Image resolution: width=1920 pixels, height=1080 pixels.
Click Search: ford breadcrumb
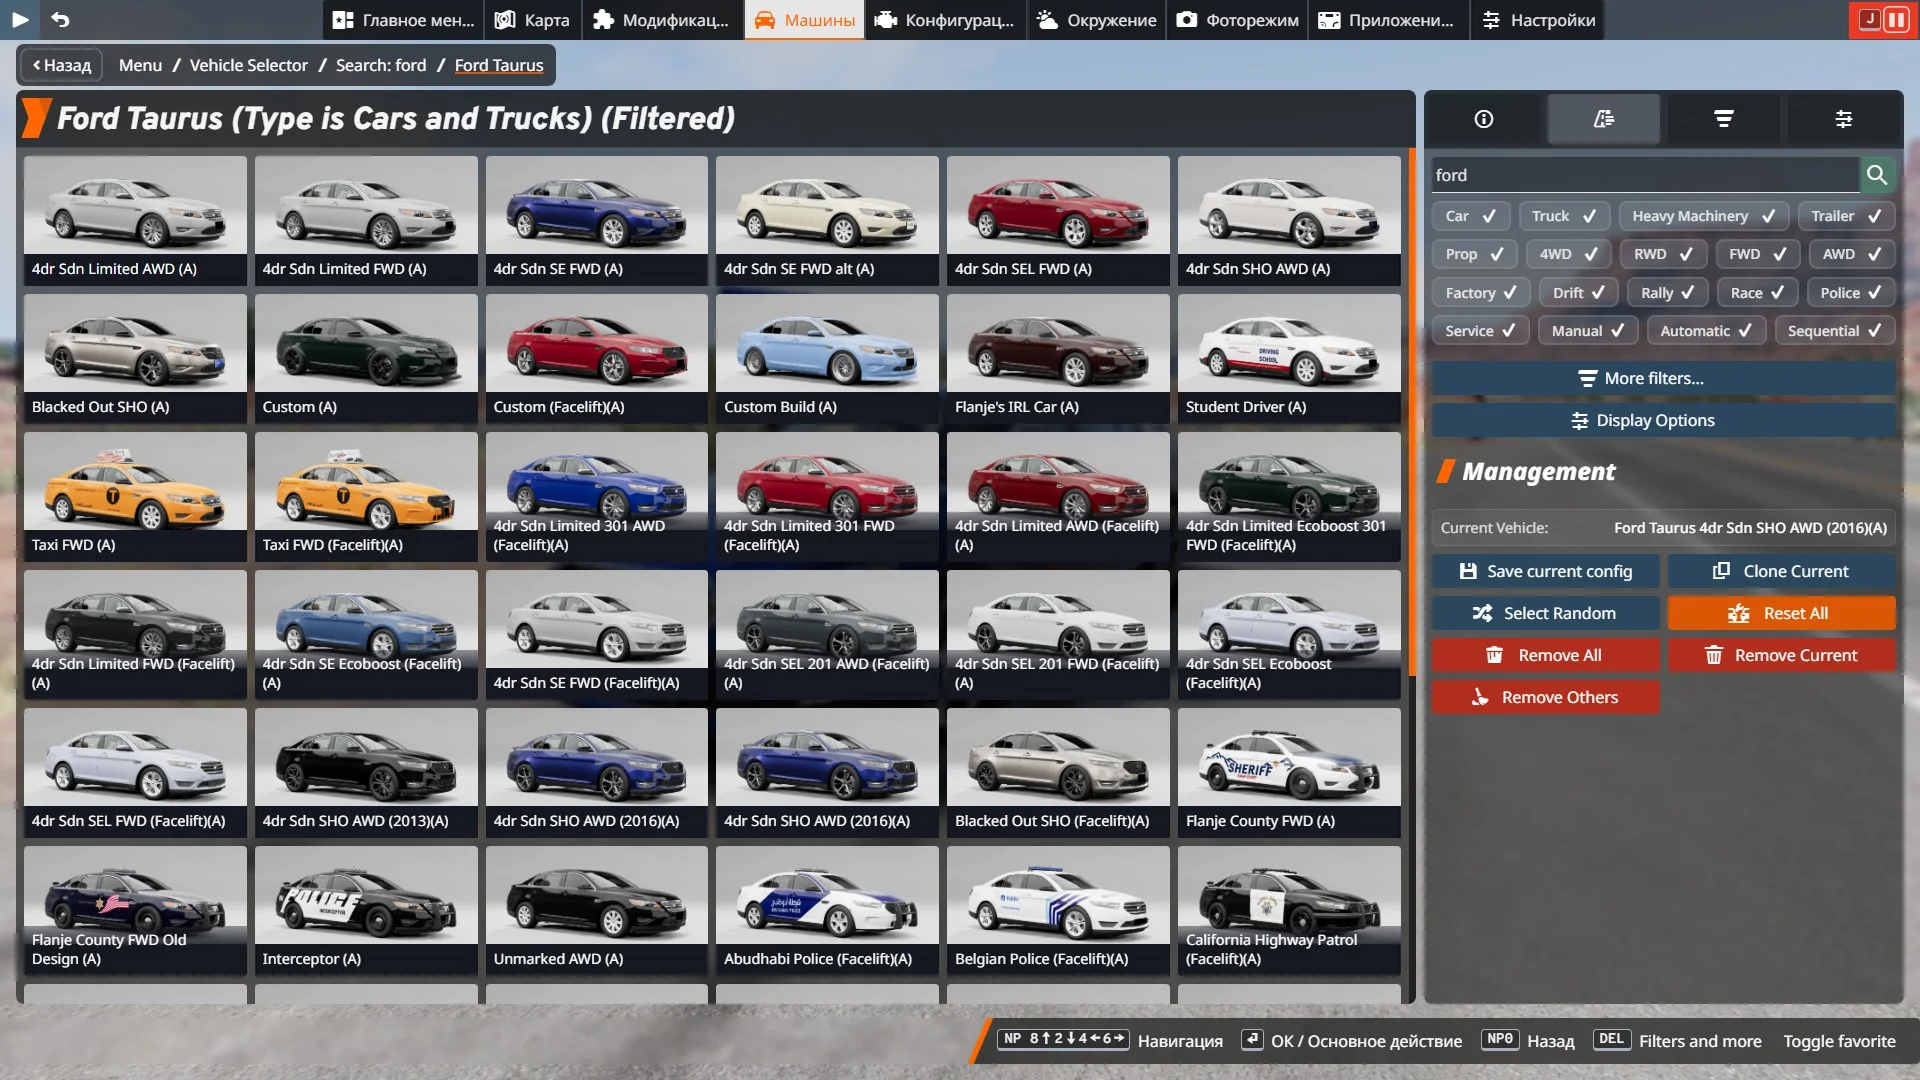381,65
